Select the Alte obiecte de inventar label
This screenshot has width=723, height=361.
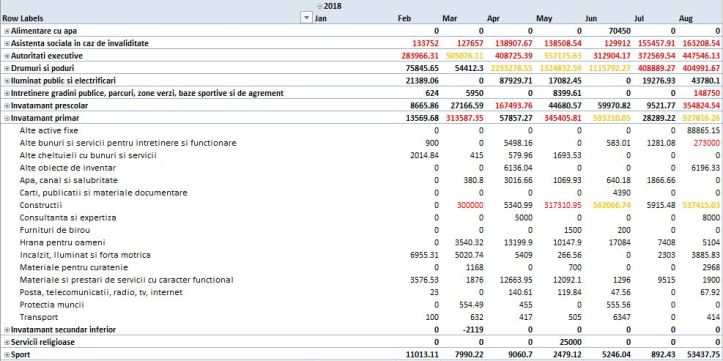67,168
